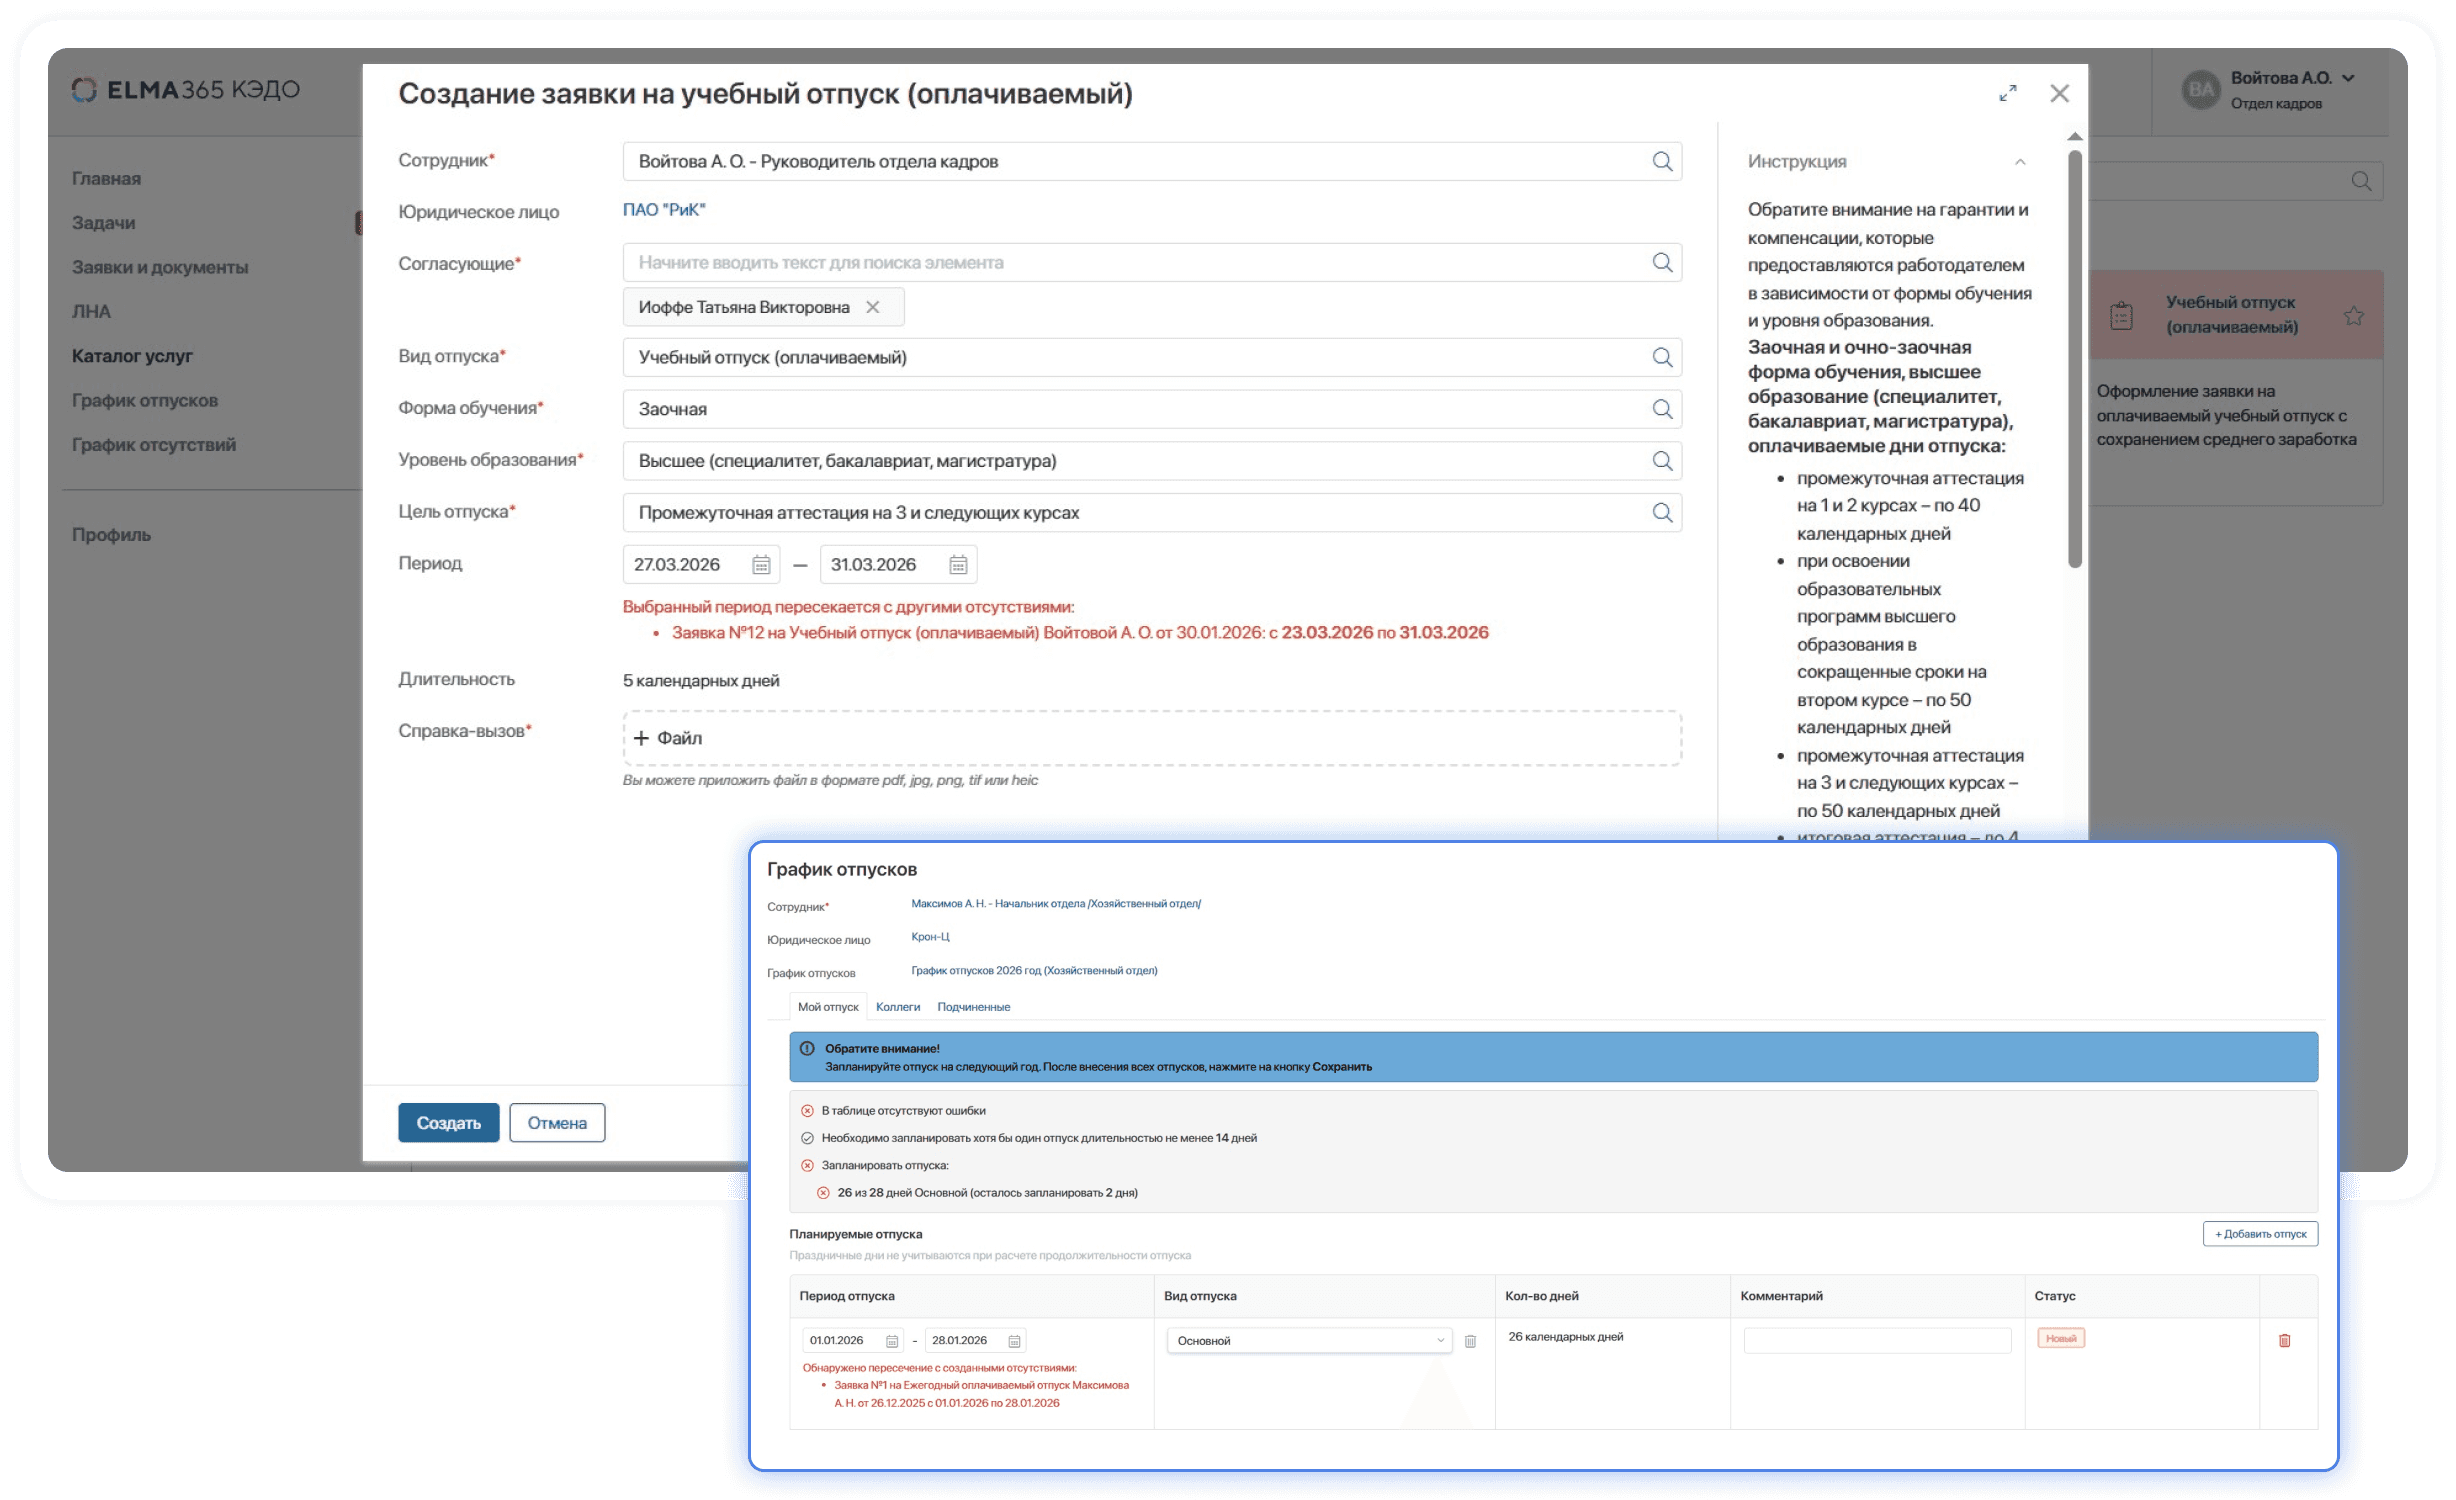Click the Добавить отпуск button
Screen dimensions: 2456x1500
(2260, 1234)
